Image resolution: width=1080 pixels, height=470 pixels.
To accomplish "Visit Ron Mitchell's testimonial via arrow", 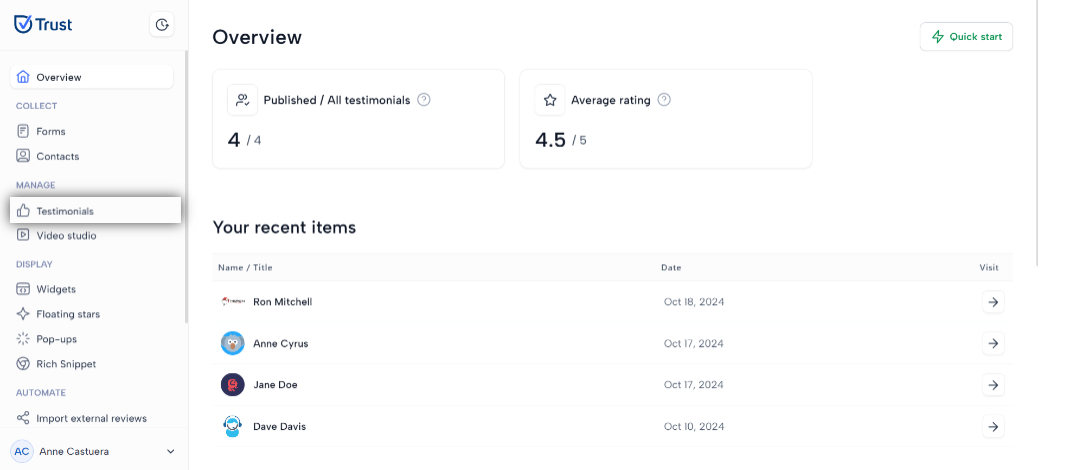I will click(993, 302).
